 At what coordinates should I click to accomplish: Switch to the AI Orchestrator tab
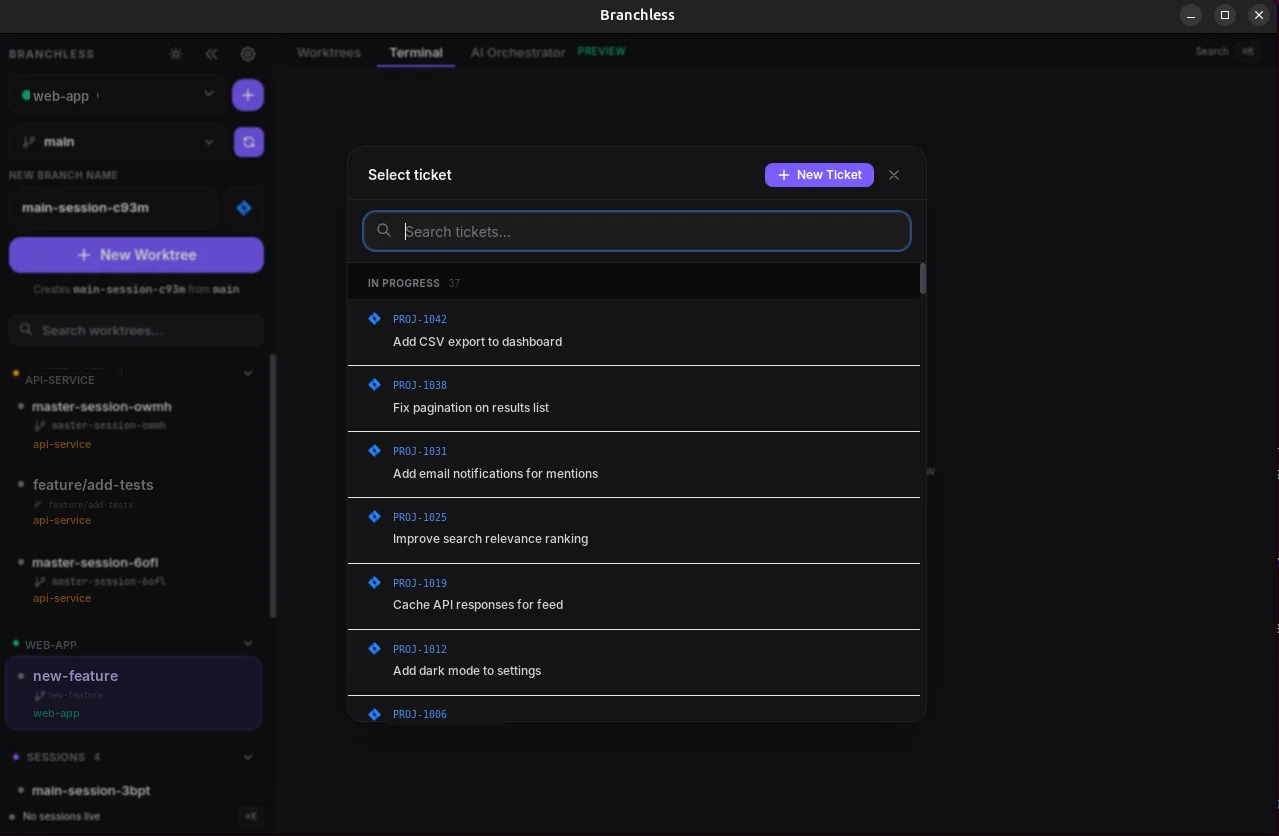coord(518,52)
